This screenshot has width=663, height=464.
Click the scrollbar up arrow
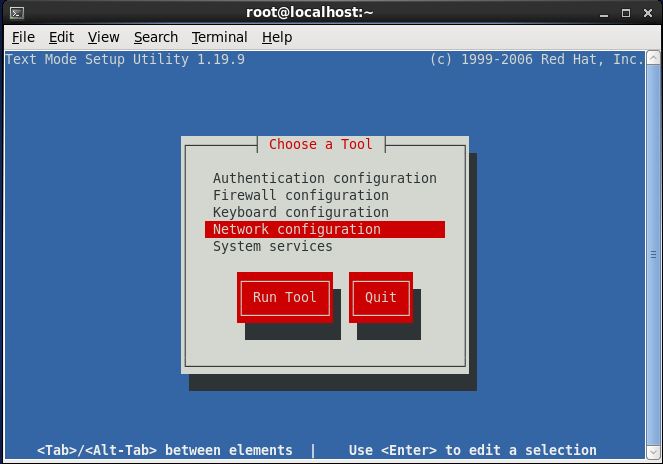pyautogui.click(x=653, y=57)
